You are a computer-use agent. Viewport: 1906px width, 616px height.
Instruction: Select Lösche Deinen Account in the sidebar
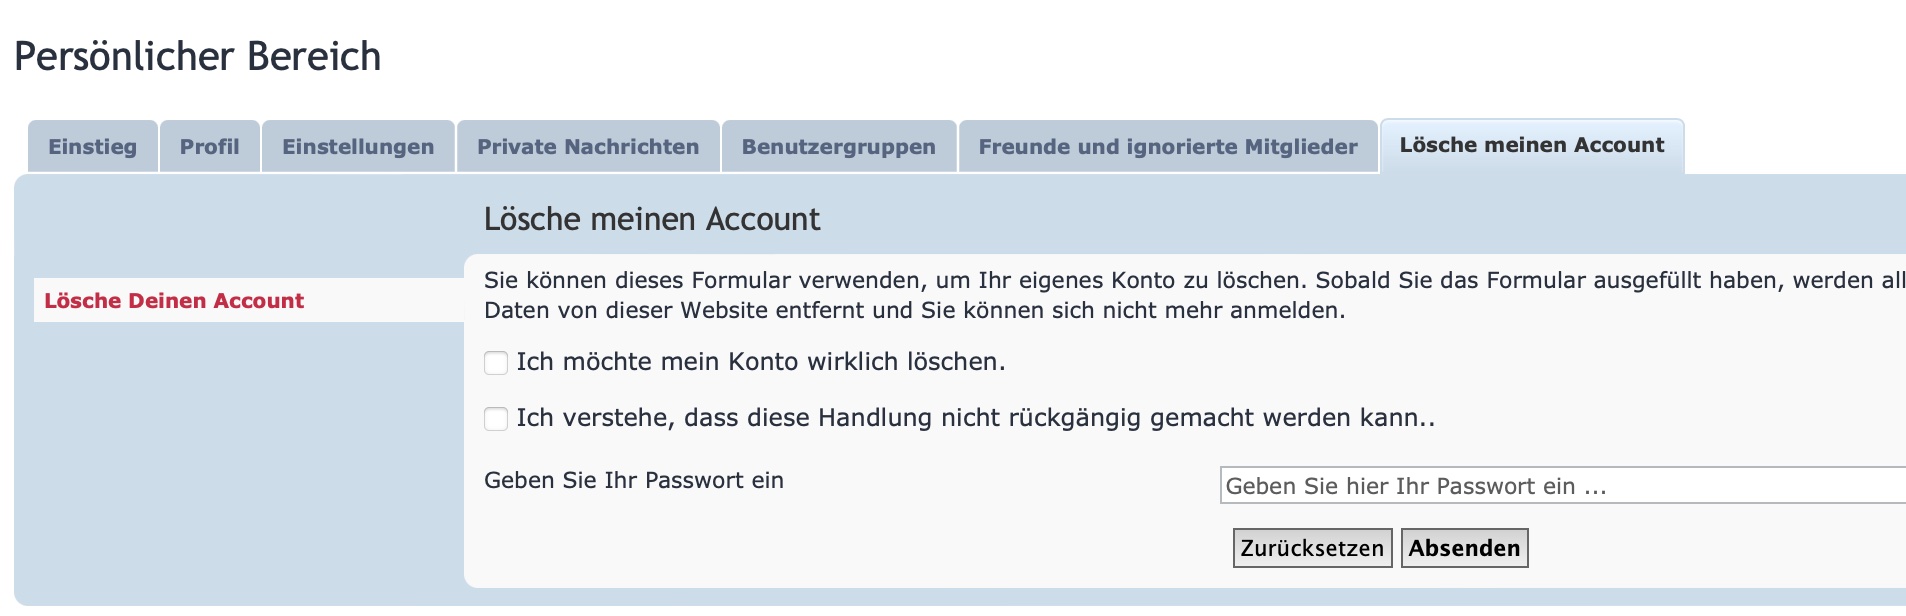[x=174, y=301]
